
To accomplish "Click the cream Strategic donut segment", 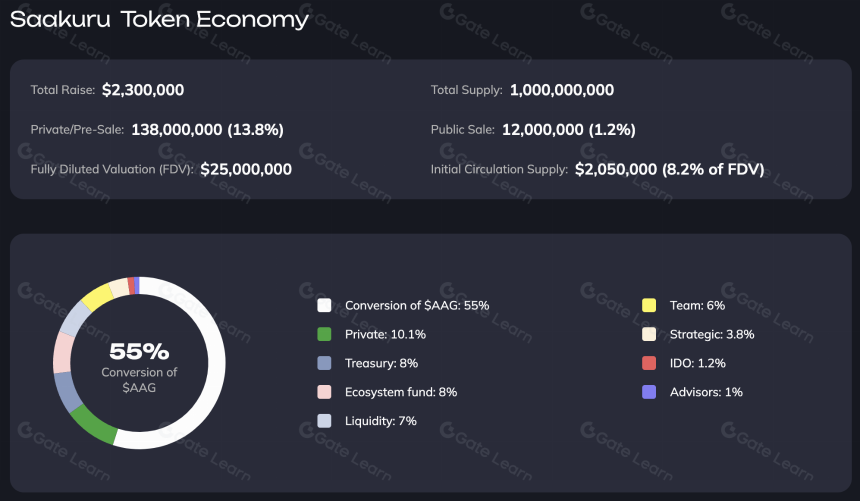I will (119, 288).
